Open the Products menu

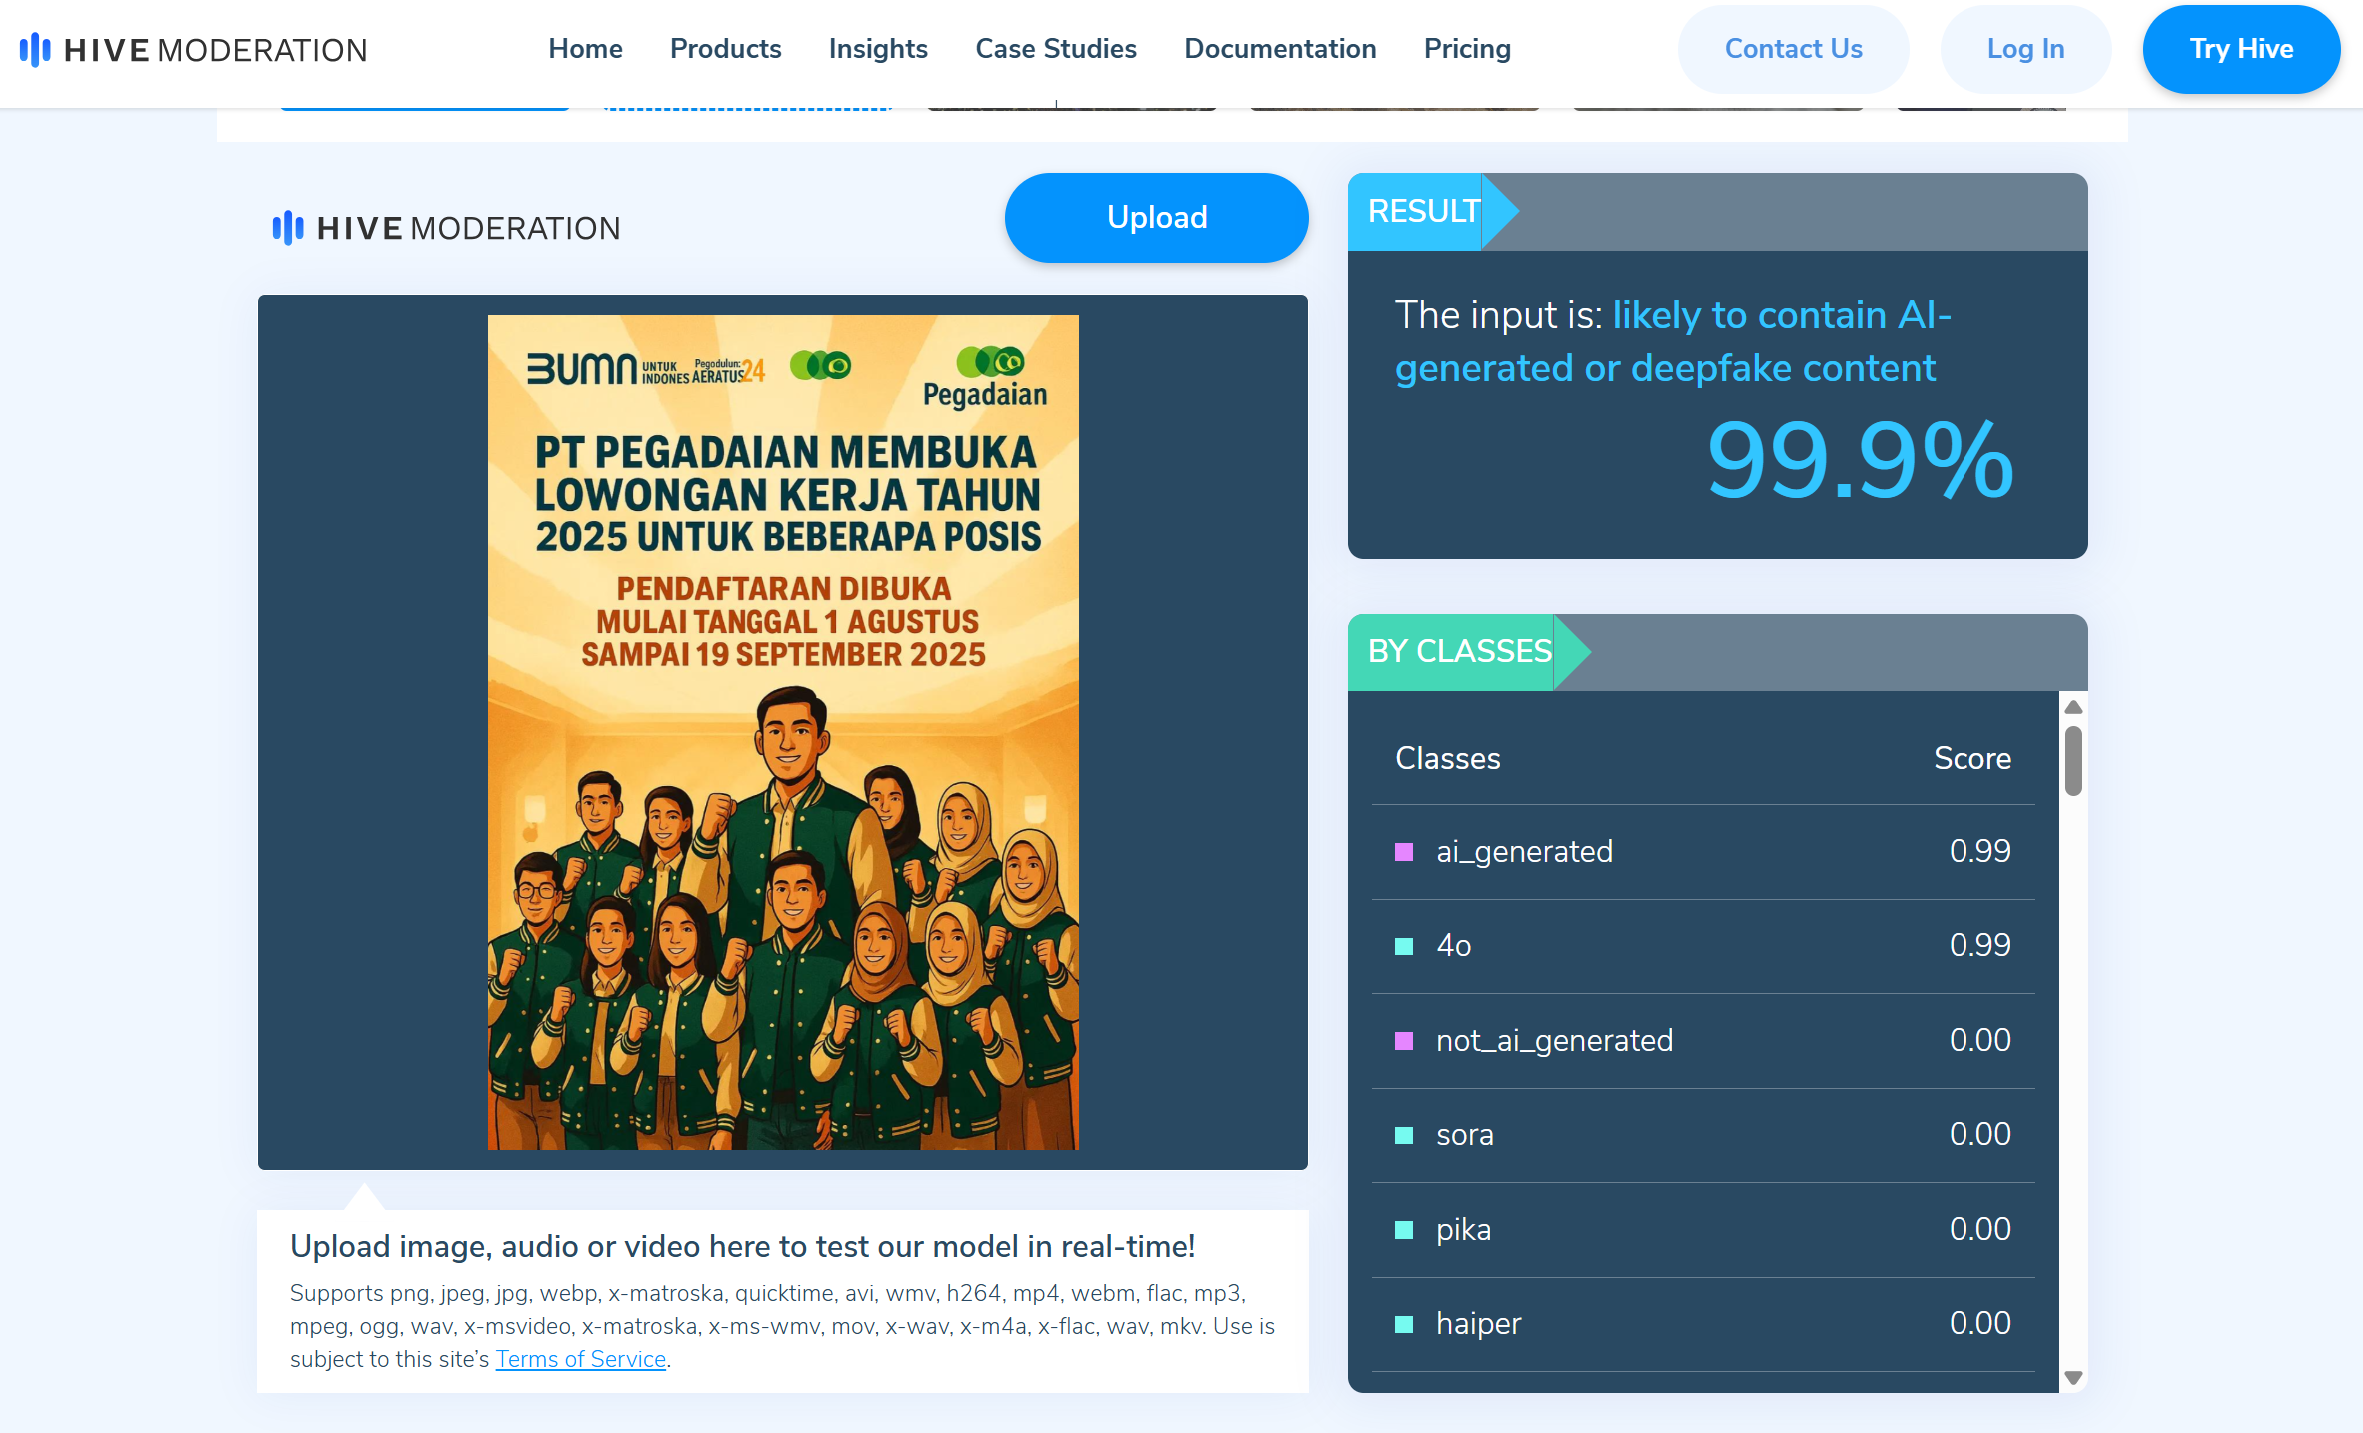click(725, 49)
